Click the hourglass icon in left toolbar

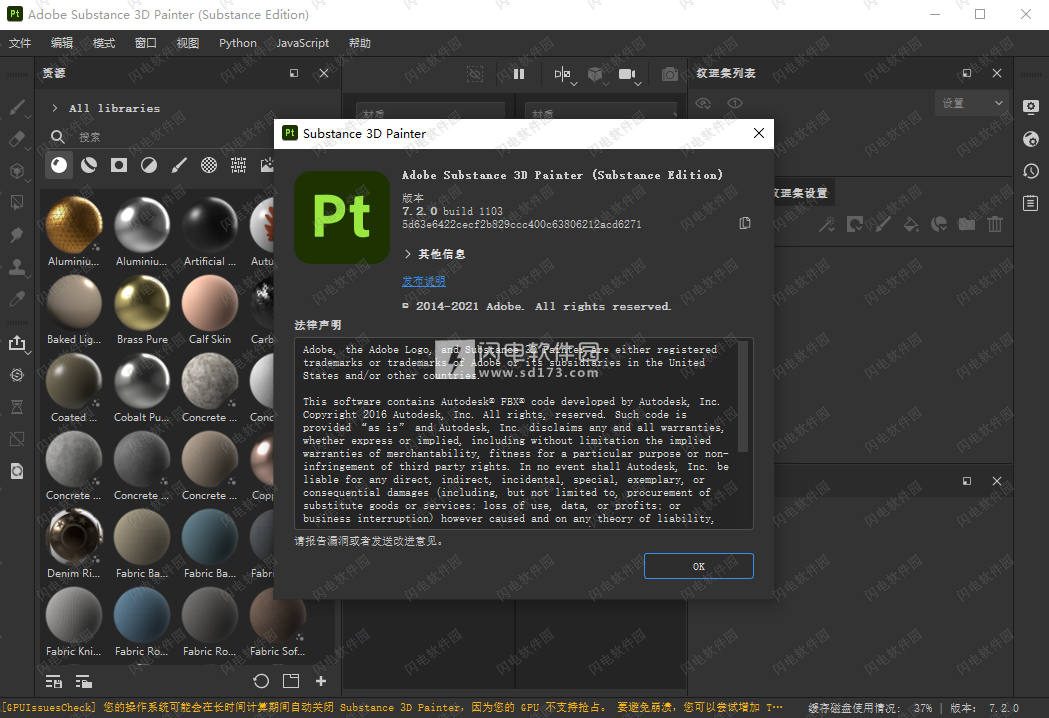17,407
